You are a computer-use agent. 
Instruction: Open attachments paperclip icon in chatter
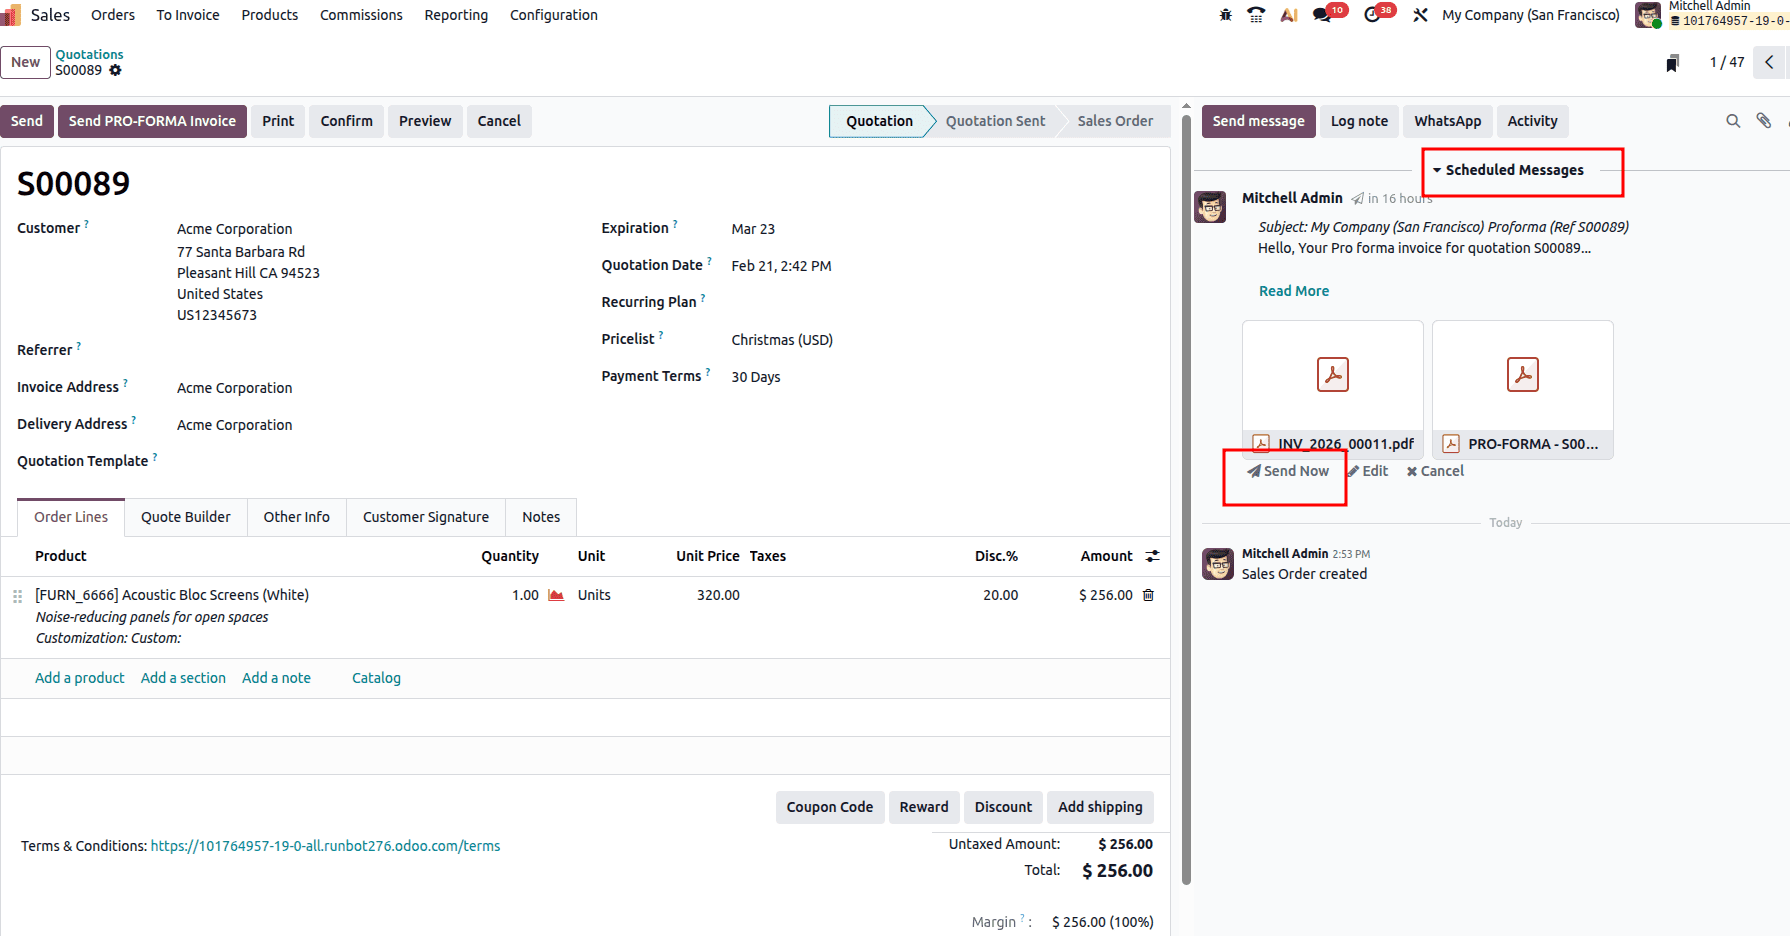click(x=1764, y=121)
